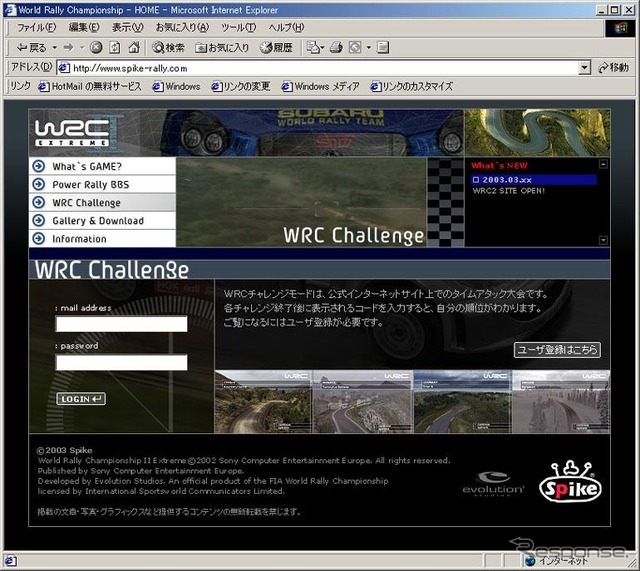The width and height of the screenshot is (640, 571).
Task: Open the Edit button dropdown arrow
Action: (x=369, y=48)
